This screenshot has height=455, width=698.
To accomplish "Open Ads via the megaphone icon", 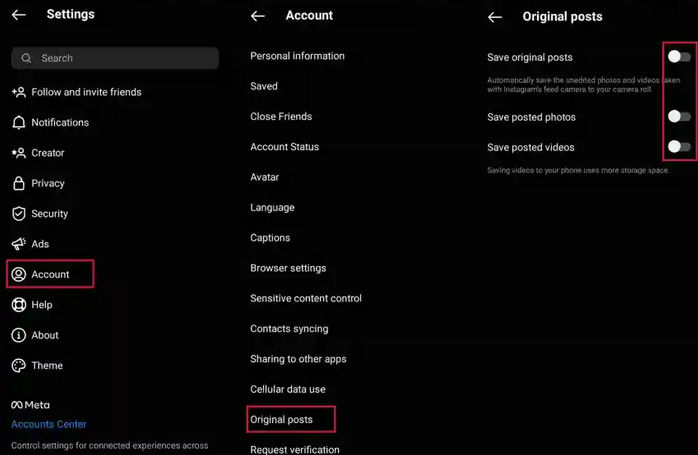I will (x=19, y=244).
